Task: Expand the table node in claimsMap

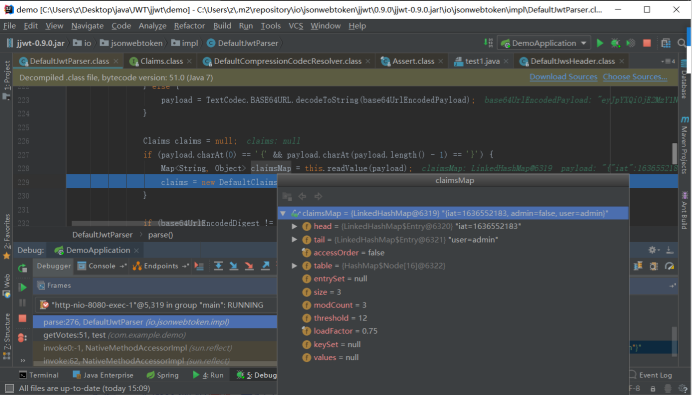Action: pos(294,266)
